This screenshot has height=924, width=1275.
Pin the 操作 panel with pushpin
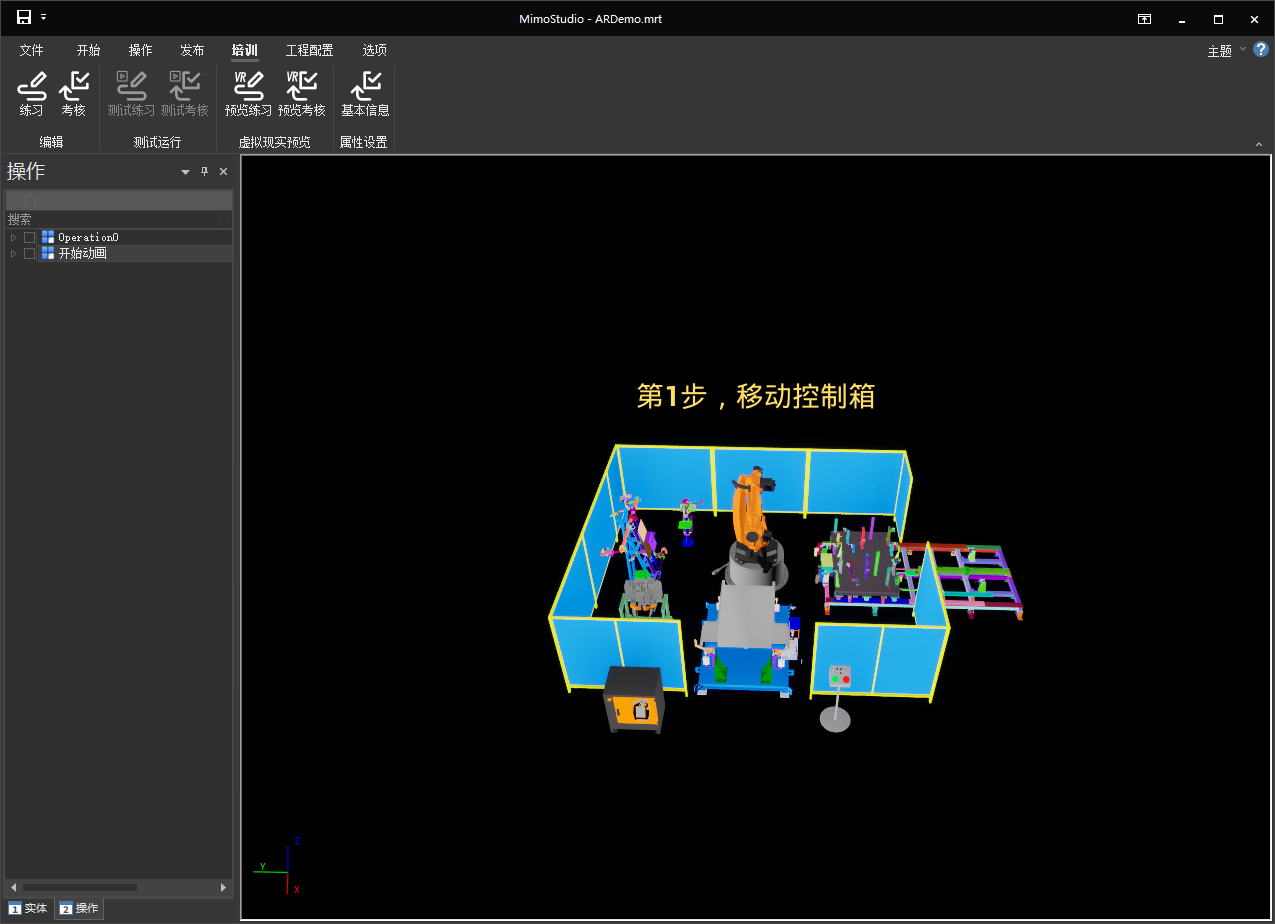tap(205, 172)
